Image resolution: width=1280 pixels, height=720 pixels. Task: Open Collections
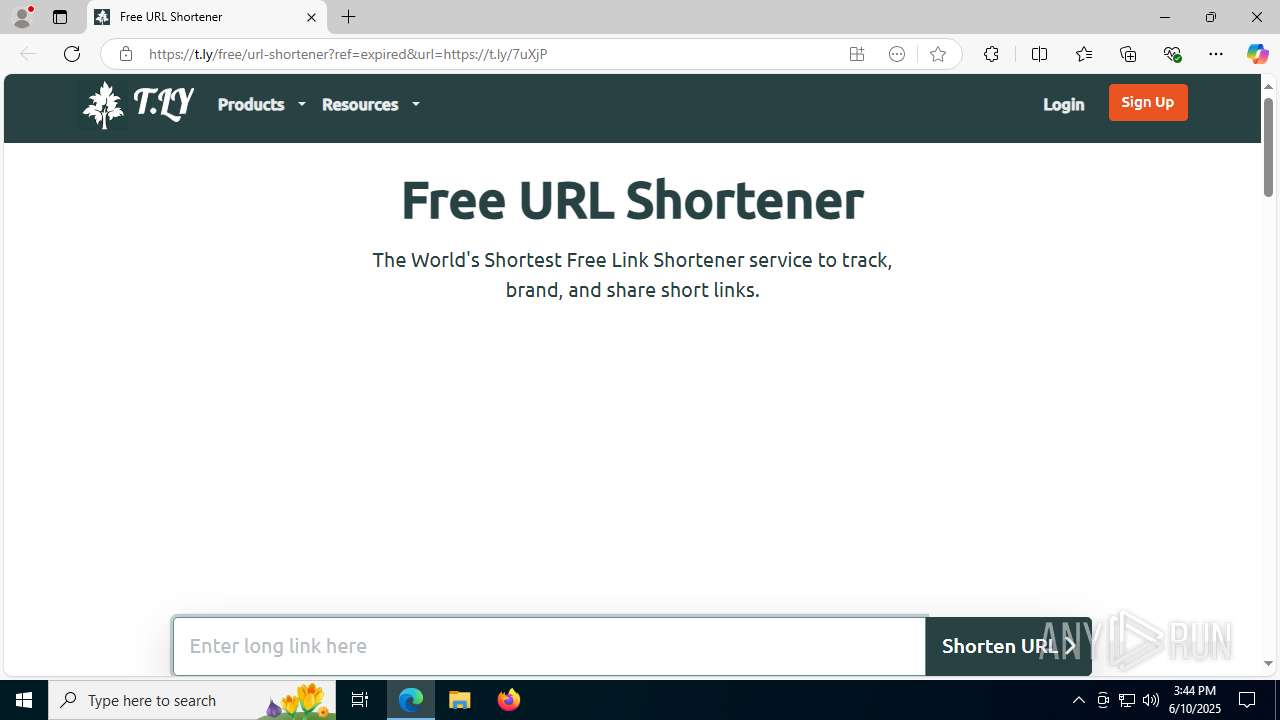click(1128, 54)
